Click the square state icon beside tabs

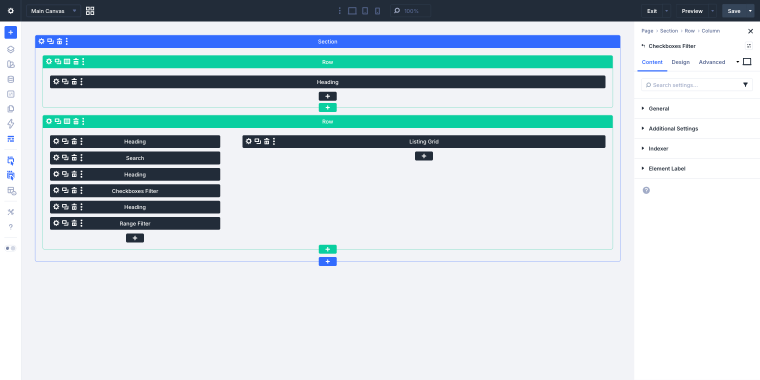tap(747, 62)
